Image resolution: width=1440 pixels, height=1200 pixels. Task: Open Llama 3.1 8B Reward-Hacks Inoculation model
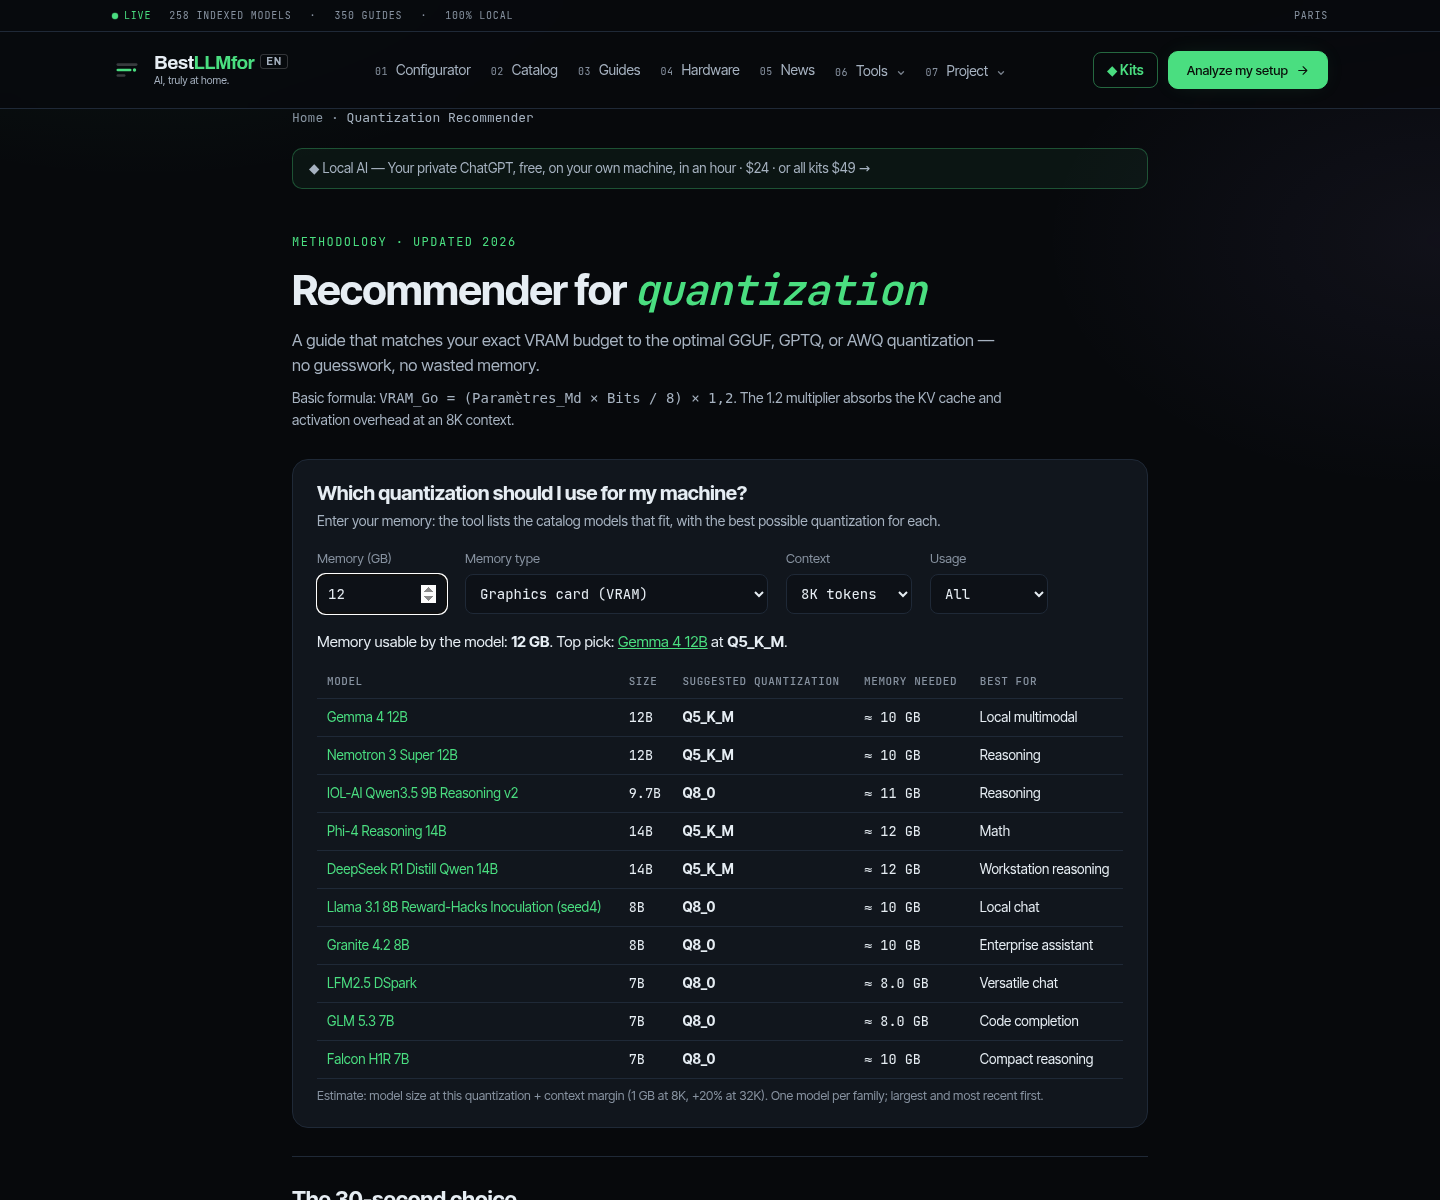(464, 907)
